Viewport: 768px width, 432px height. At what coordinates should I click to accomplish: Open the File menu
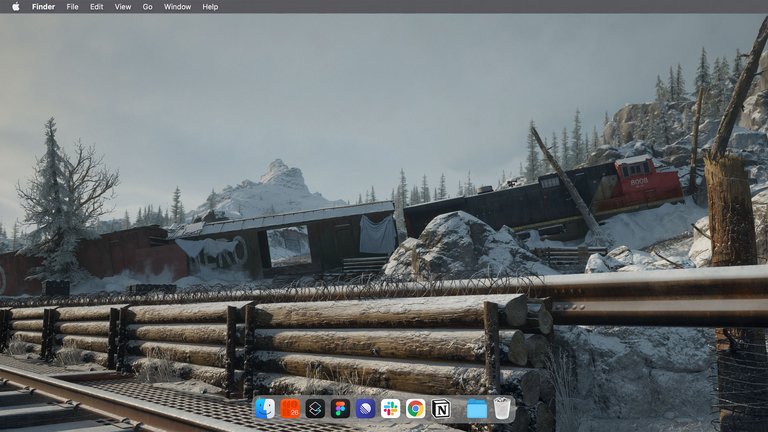pyautogui.click(x=72, y=7)
